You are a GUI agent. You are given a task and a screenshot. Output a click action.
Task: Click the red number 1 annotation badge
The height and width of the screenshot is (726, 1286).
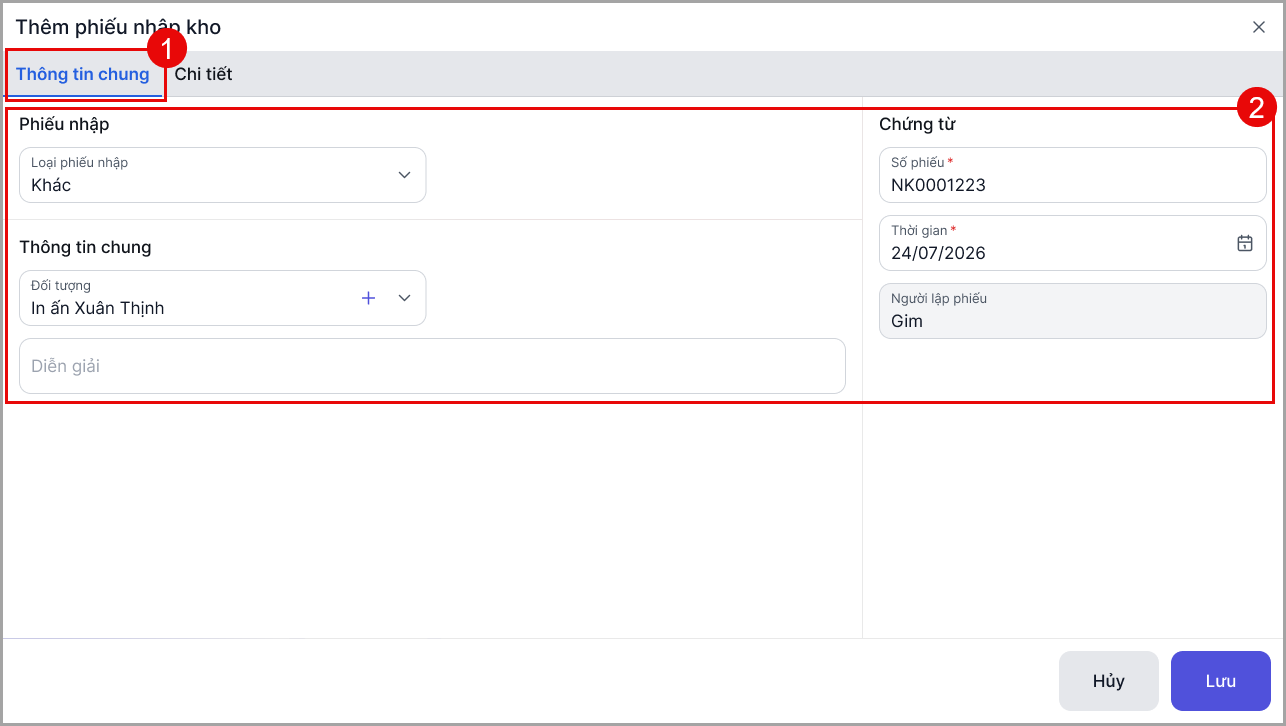pyautogui.click(x=167, y=46)
